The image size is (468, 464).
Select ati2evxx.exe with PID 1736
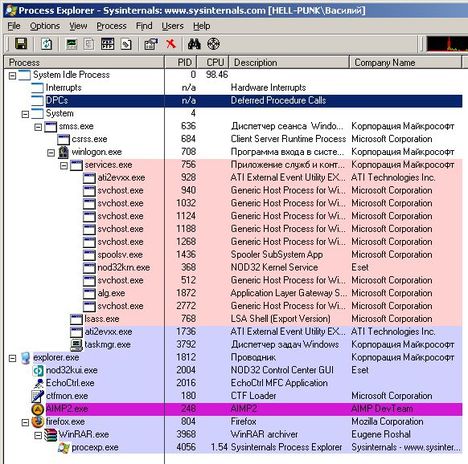pos(233,332)
